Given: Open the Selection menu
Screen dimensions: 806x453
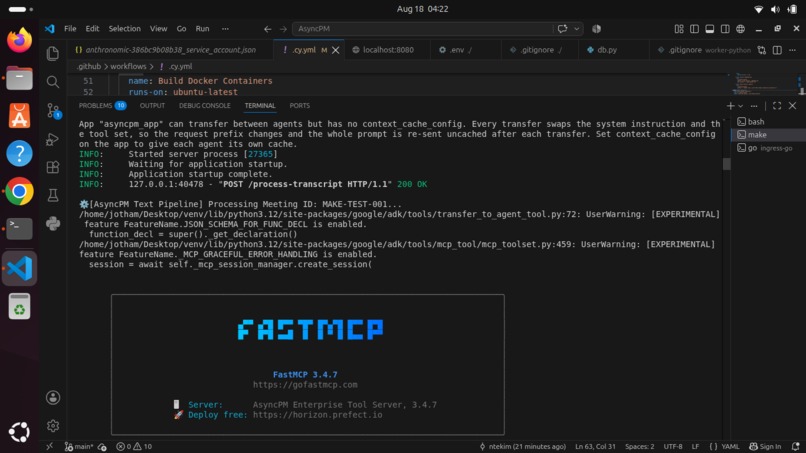Looking at the screenshot, I should click(x=124, y=29).
